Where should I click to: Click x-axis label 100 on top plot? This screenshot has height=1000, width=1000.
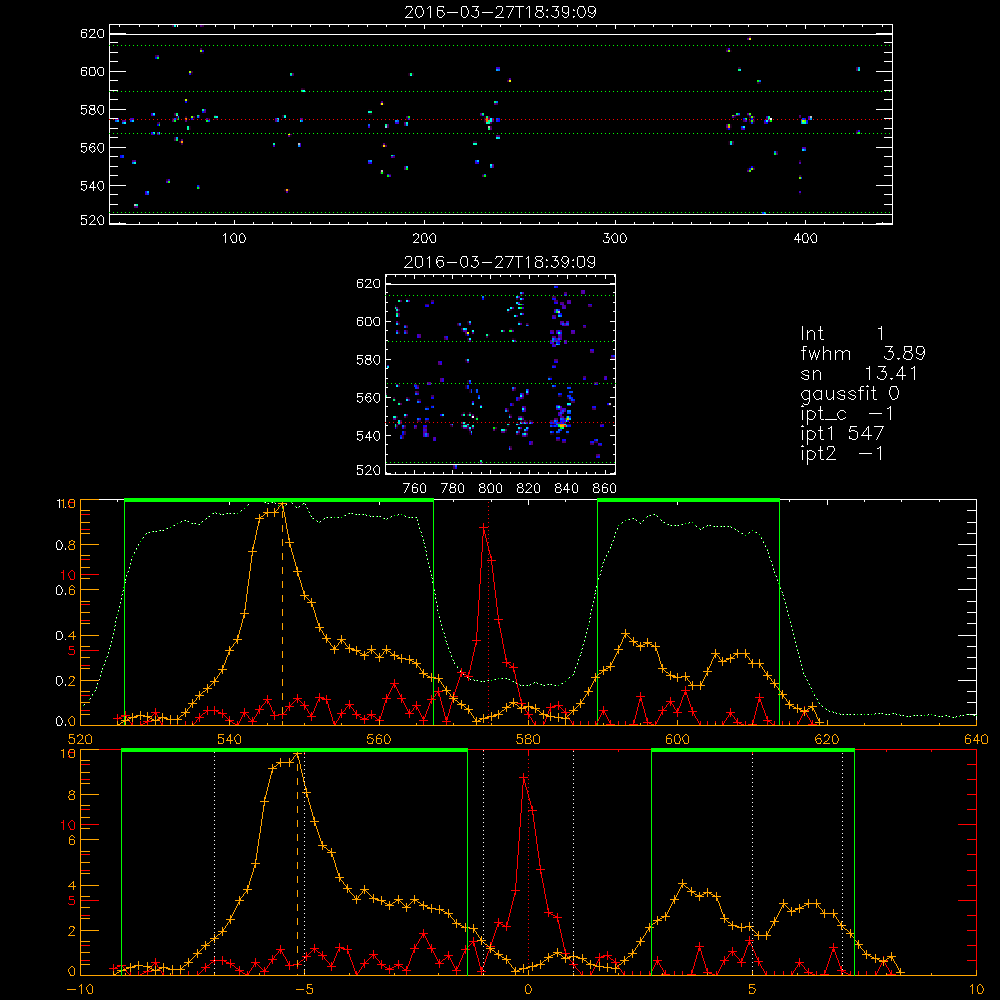click(x=234, y=239)
